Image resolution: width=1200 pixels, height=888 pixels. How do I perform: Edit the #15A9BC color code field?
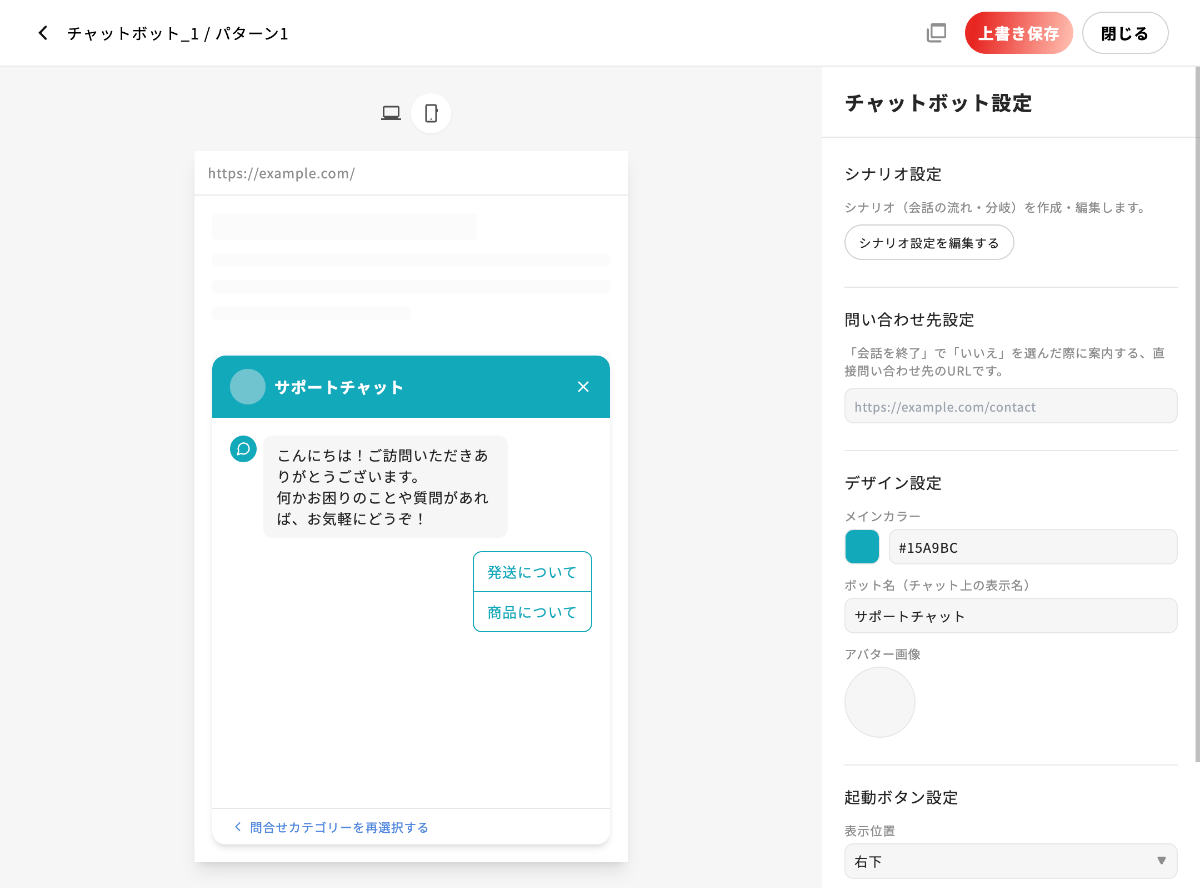(1033, 547)
